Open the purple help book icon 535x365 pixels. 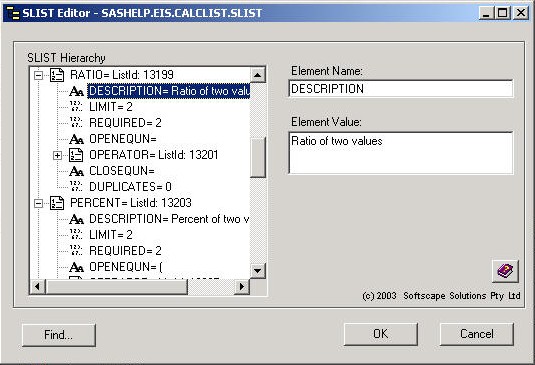[x=505, y=271]
